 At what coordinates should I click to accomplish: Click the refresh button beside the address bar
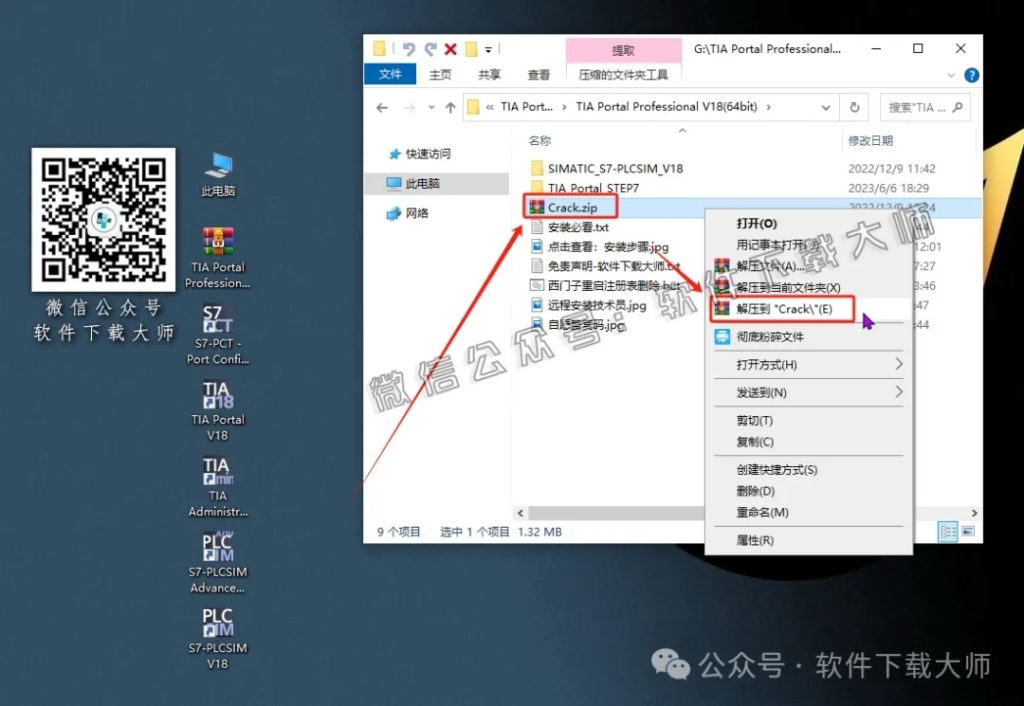coord(852,107)
